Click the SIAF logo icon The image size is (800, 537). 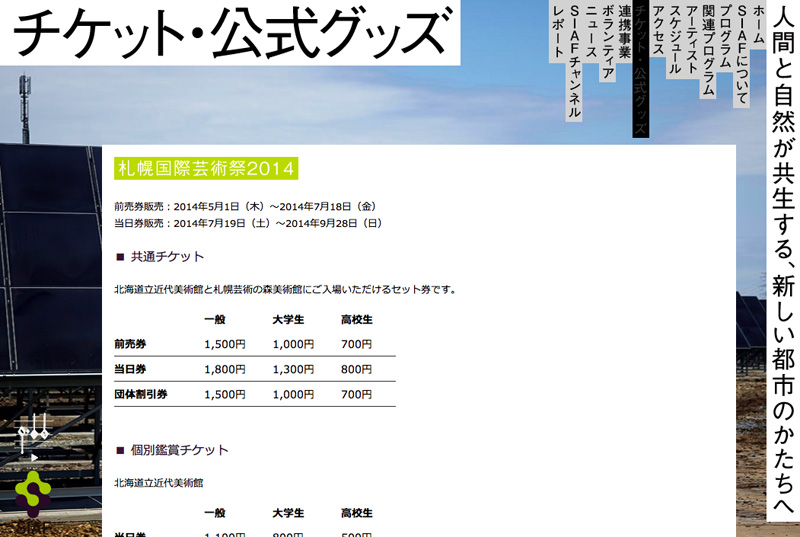point(33,490)
